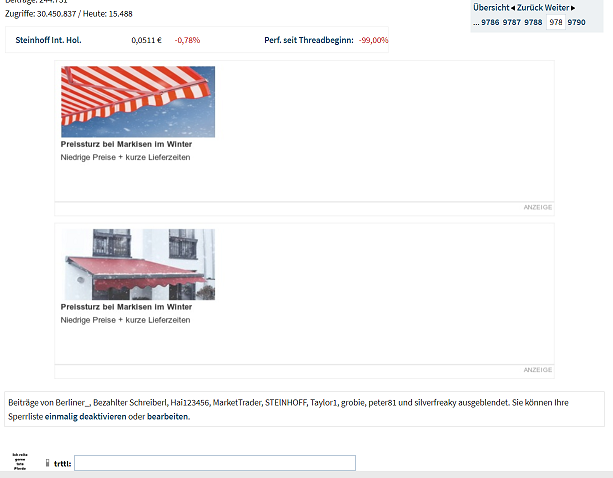
Task: Open the red striped awning ad image
Action: point(138,102)
